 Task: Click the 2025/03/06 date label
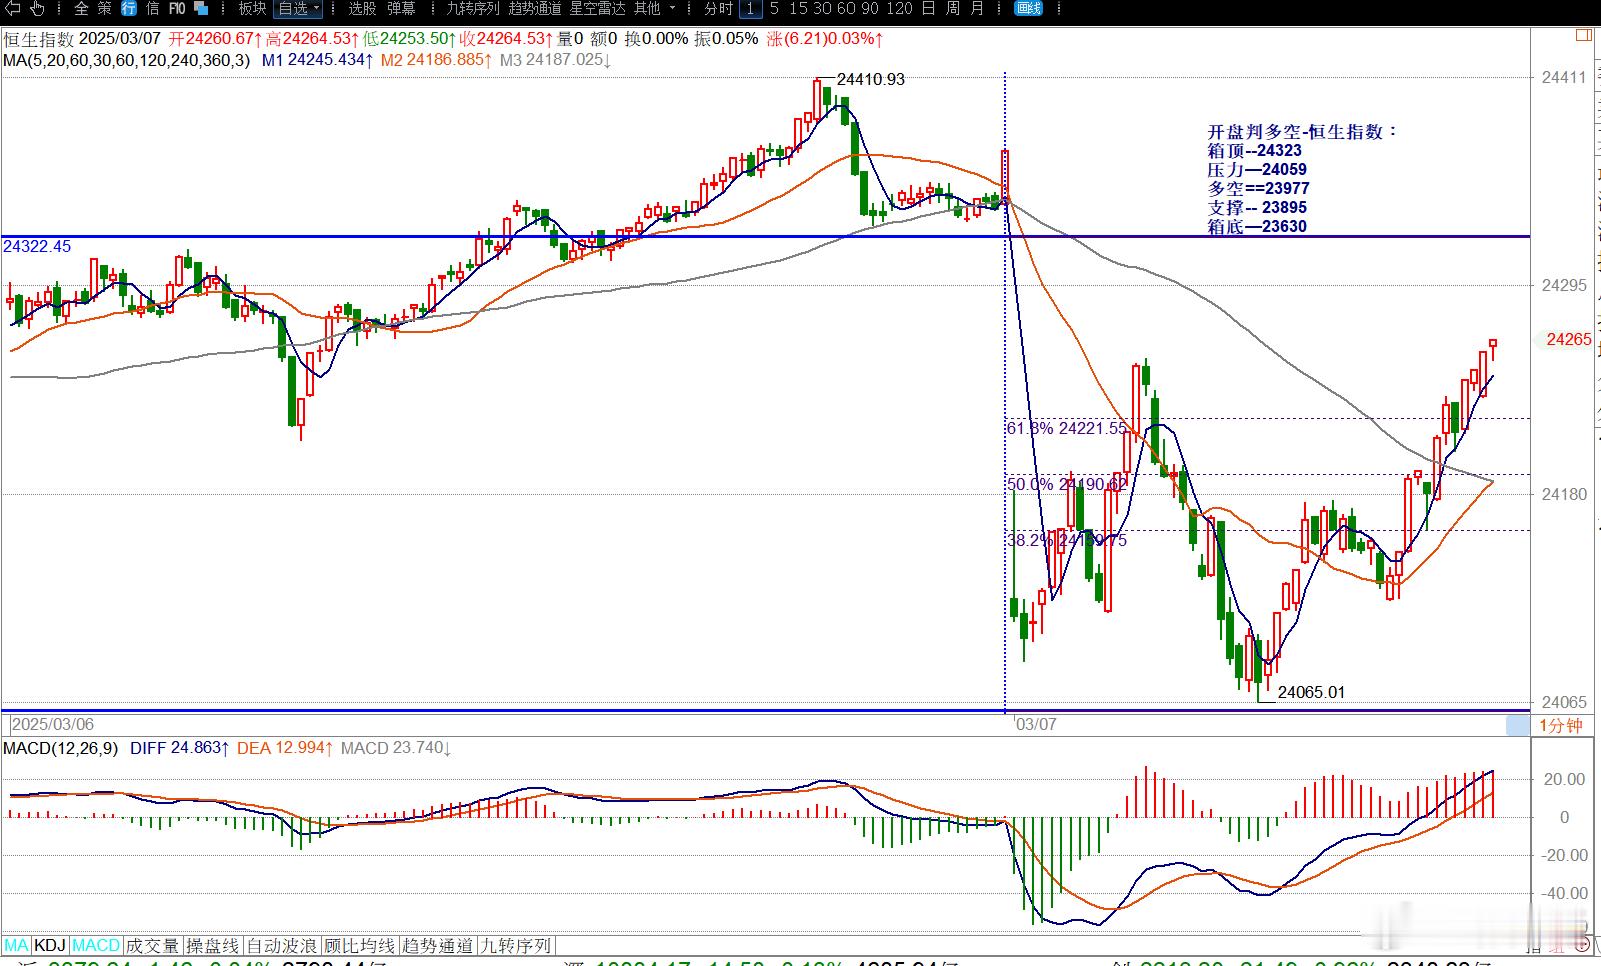click(x=53, y=724)
